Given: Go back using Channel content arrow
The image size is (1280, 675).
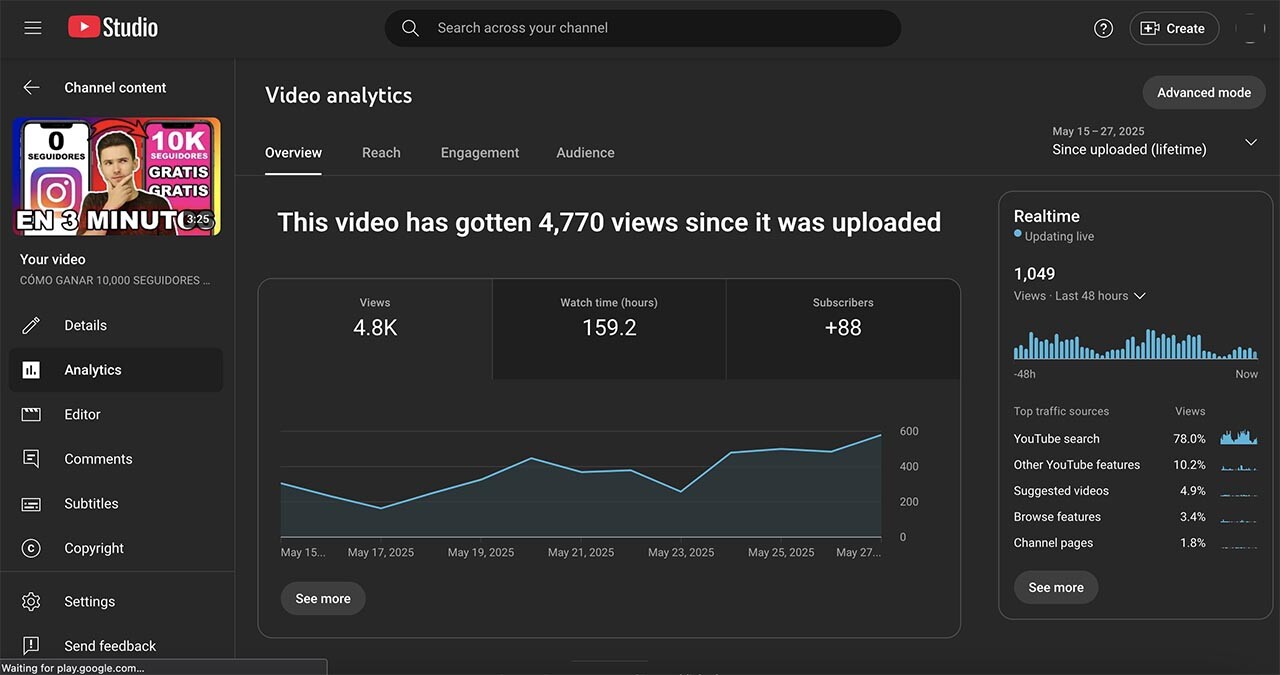Looking at the screenshot, I should 32,88.
